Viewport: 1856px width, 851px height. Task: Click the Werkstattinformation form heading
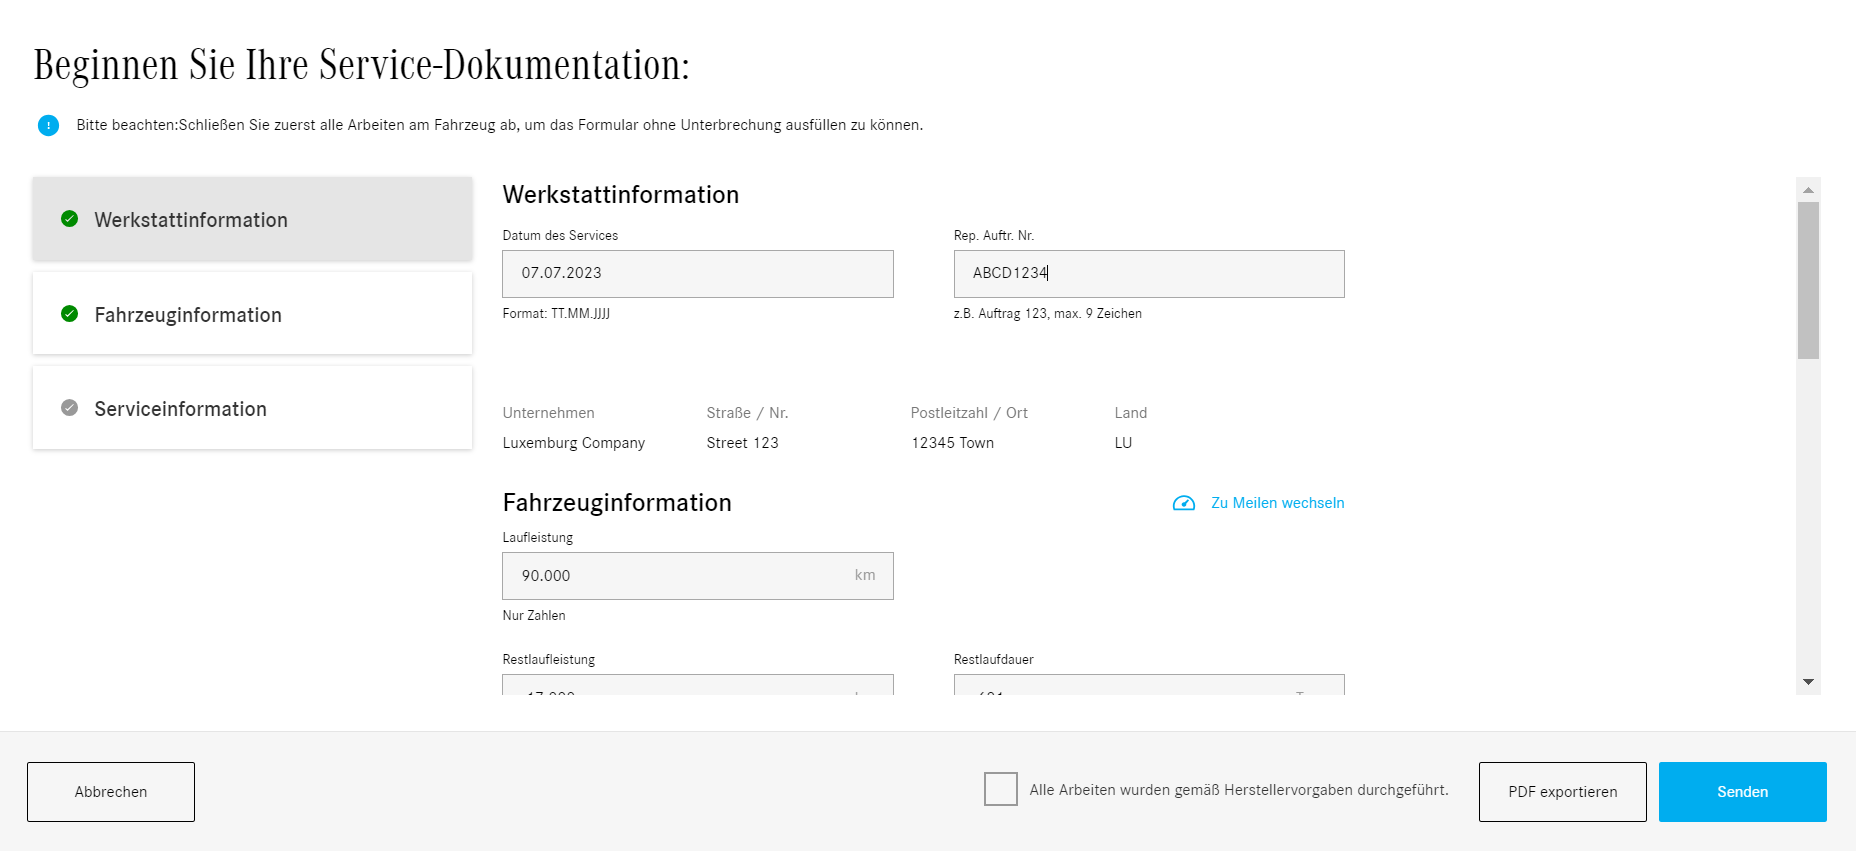[x=621, y=195]
